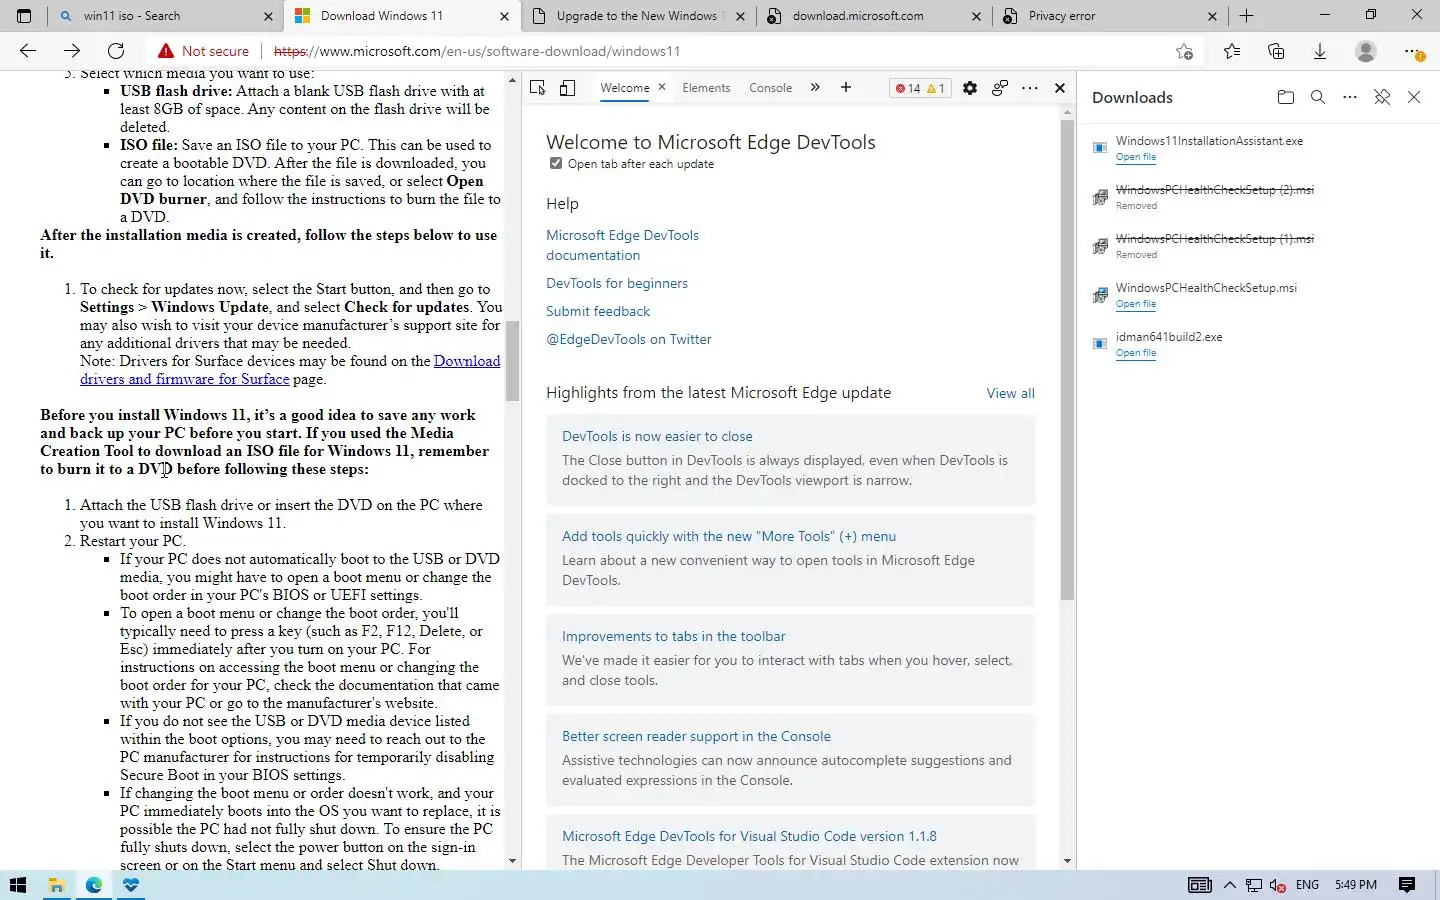Click the address bar URL
The width and height of the screenshot is (1440, 900).
click(477, 51)
